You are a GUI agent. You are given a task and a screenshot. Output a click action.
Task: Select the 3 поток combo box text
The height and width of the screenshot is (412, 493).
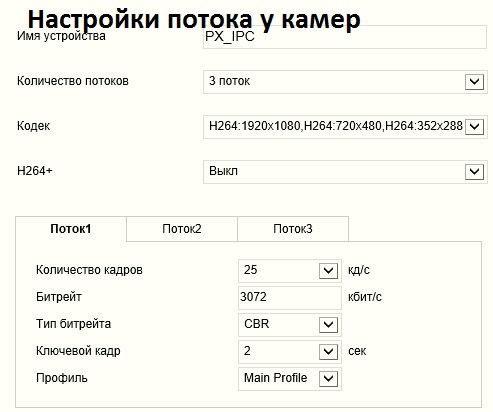pyautogui.click(x=229, y=81)
